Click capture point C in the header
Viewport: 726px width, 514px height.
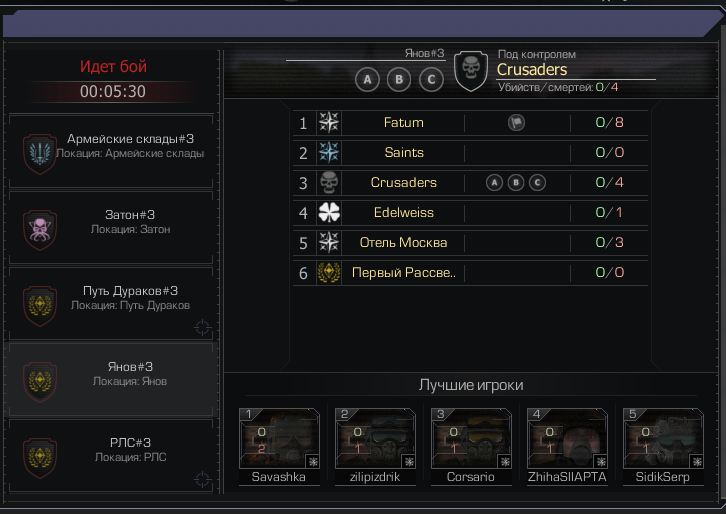pos(431,80)
